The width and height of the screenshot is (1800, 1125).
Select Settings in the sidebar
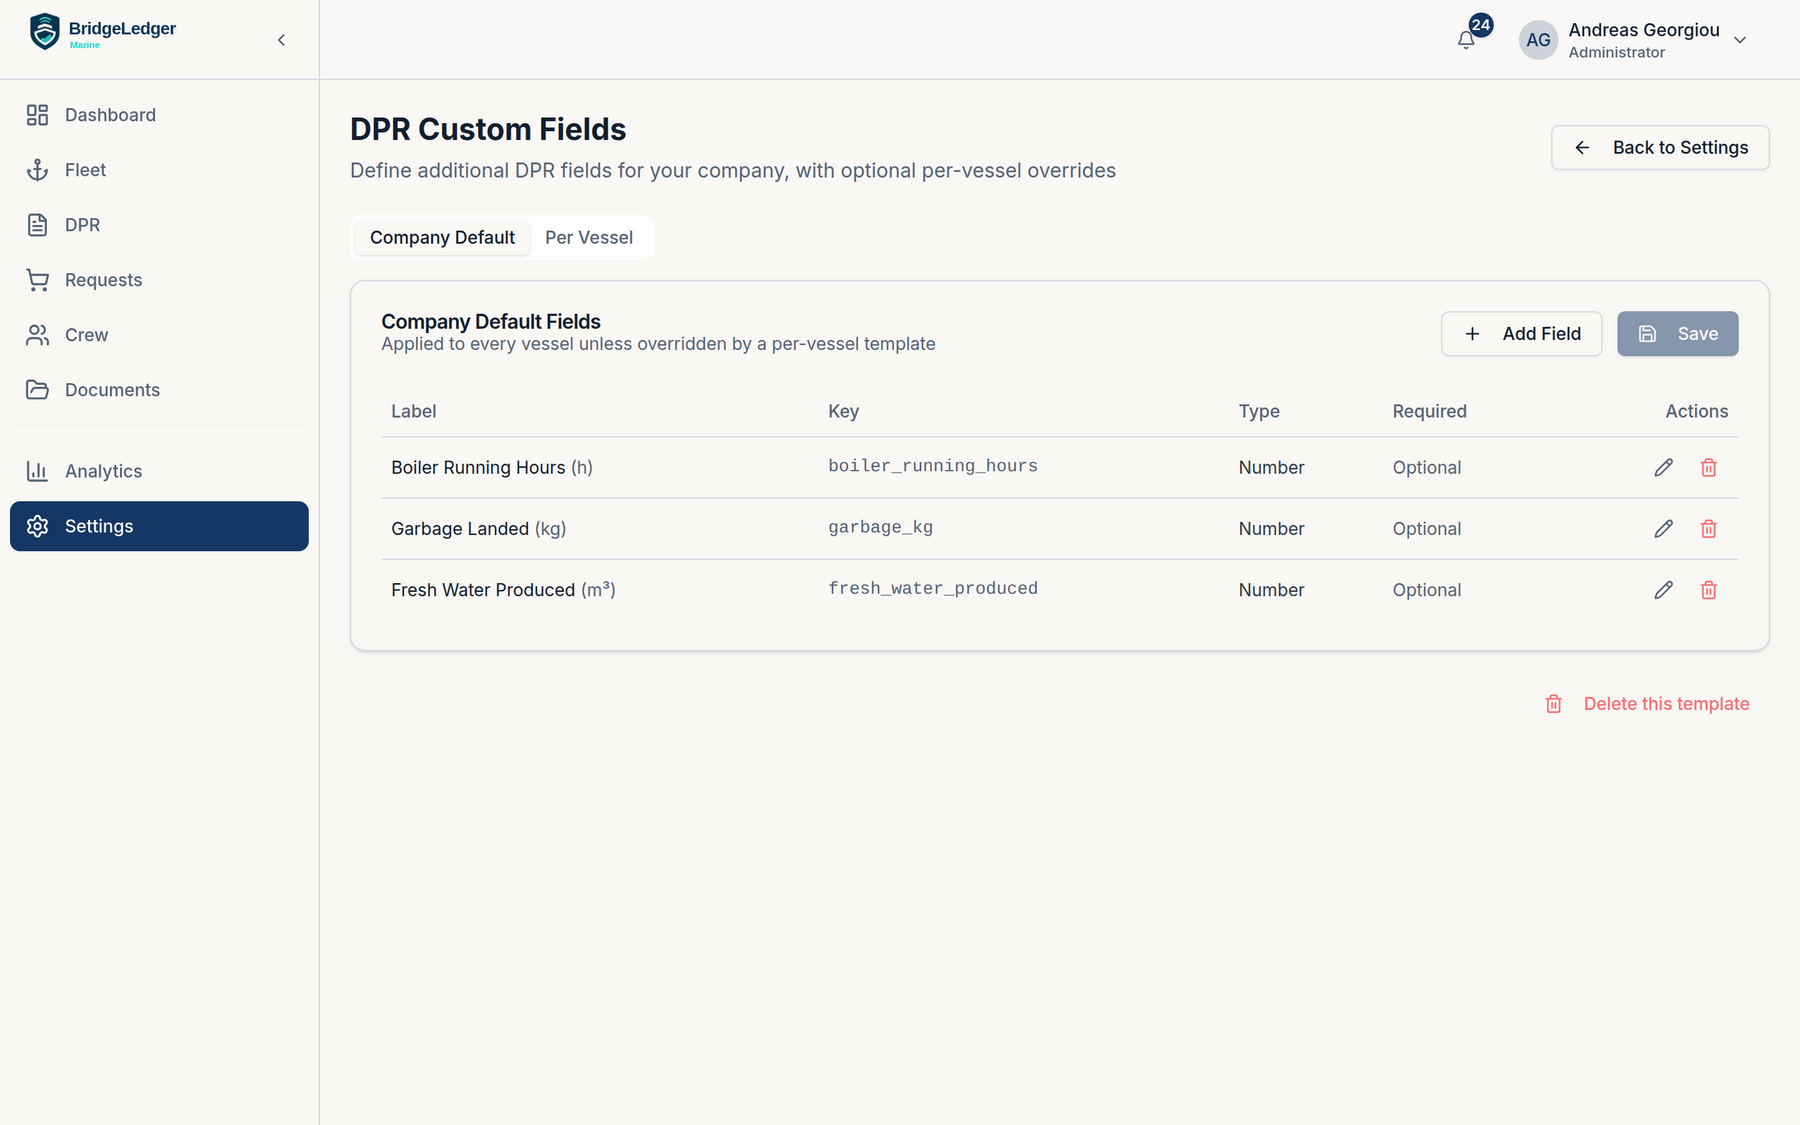[x=159, y=526]
